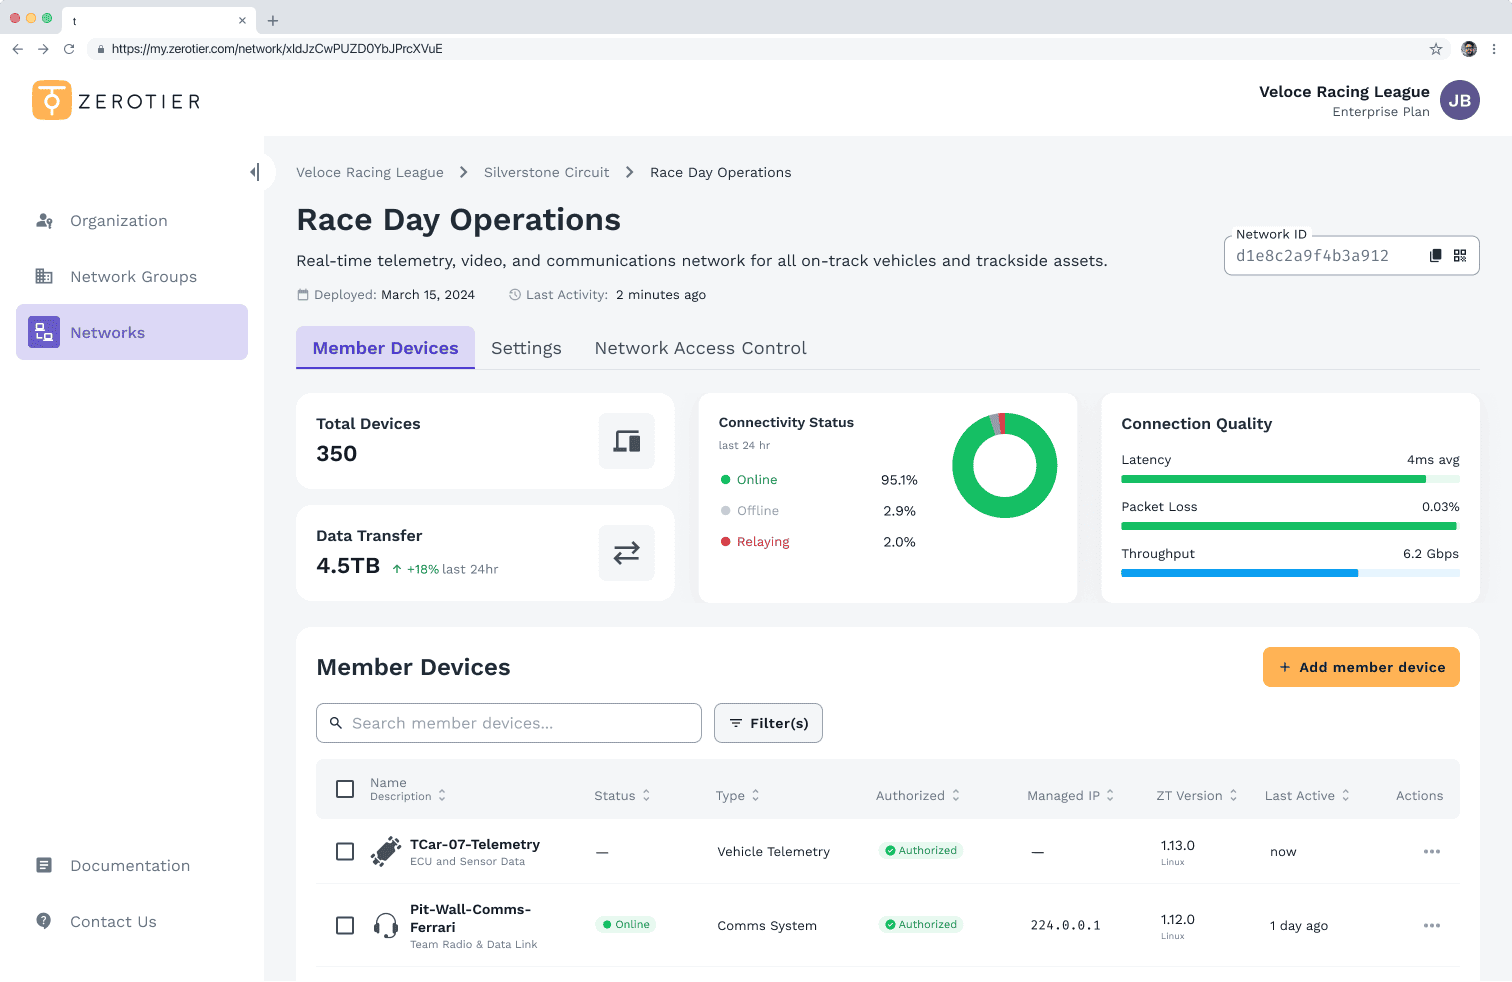
Task: Select the Pit-Wall-Comms-Ferrari checkbox
Action: pyautogui.click(x=345, y=926)
